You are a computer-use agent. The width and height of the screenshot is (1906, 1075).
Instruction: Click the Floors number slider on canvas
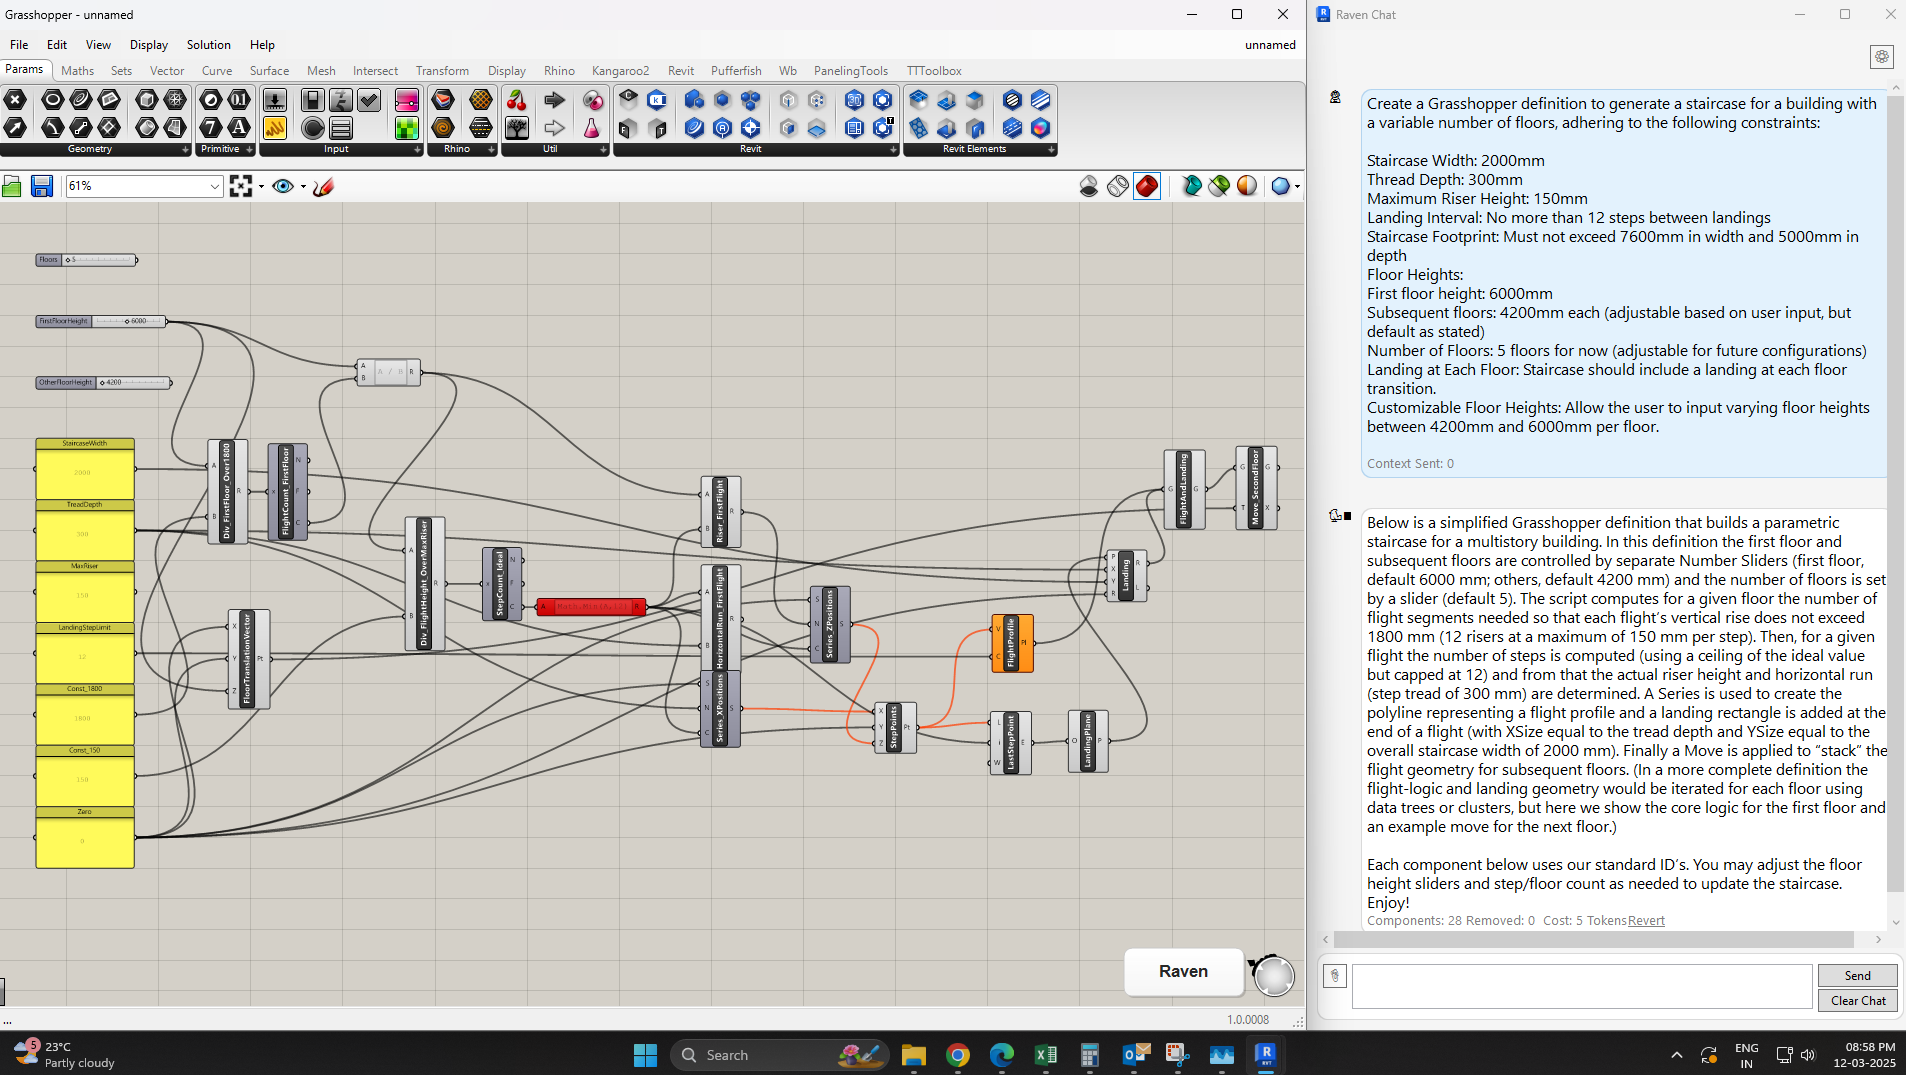(x=85, y=259)
